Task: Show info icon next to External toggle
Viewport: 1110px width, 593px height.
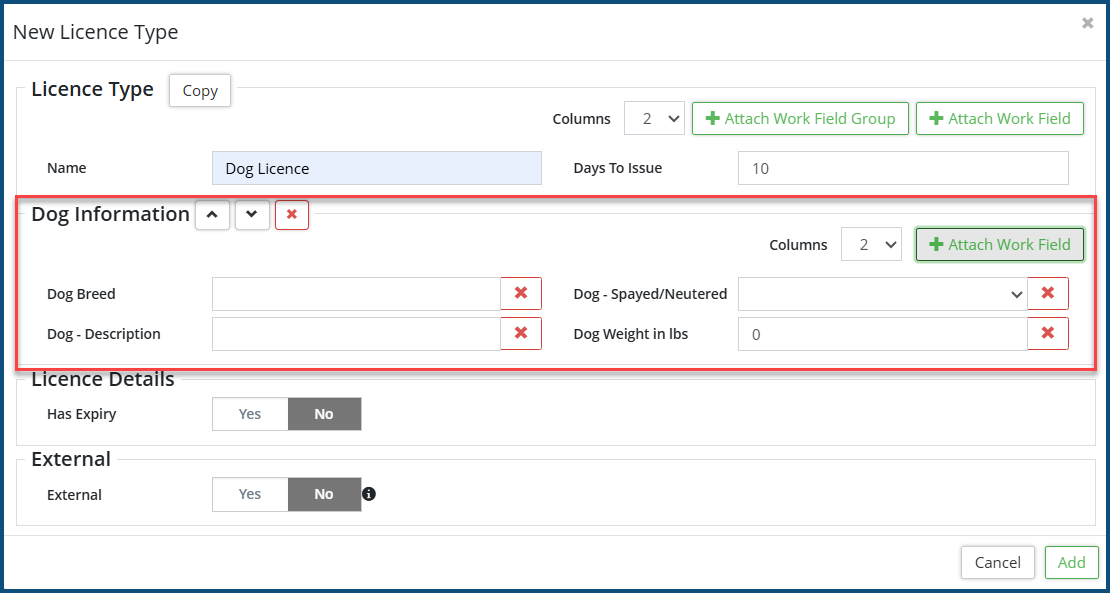Action: (369, 494)
